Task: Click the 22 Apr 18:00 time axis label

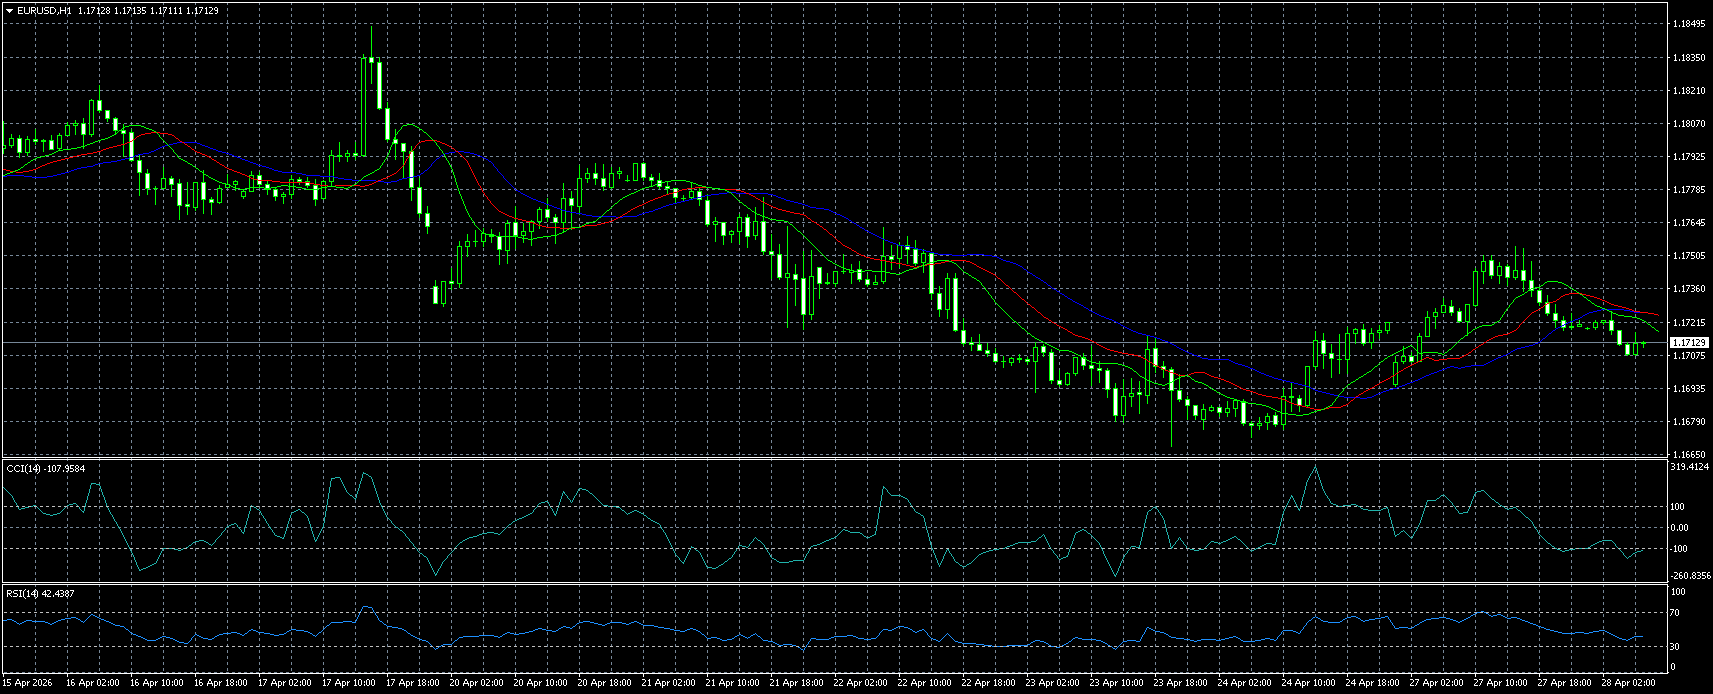Action: 989,683
